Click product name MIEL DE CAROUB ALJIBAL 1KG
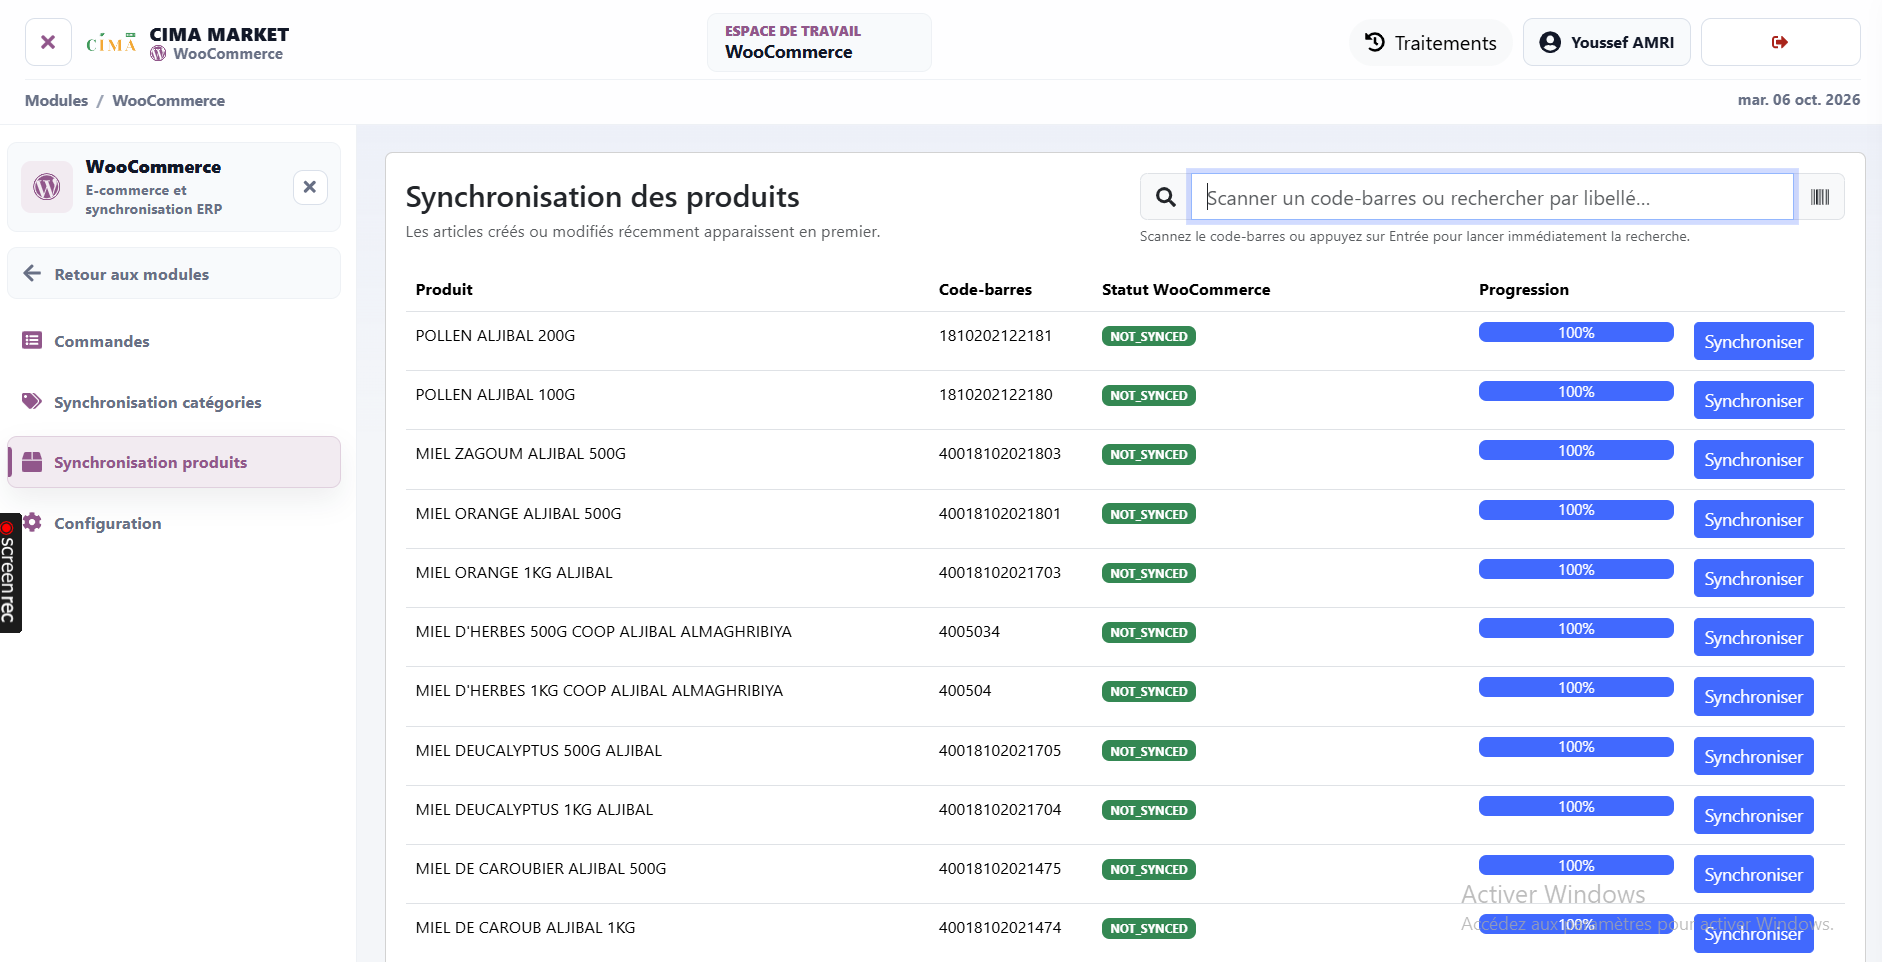The width and height of the screenshot is (1882, 962). pyautogui.click(x=525, y=928)
